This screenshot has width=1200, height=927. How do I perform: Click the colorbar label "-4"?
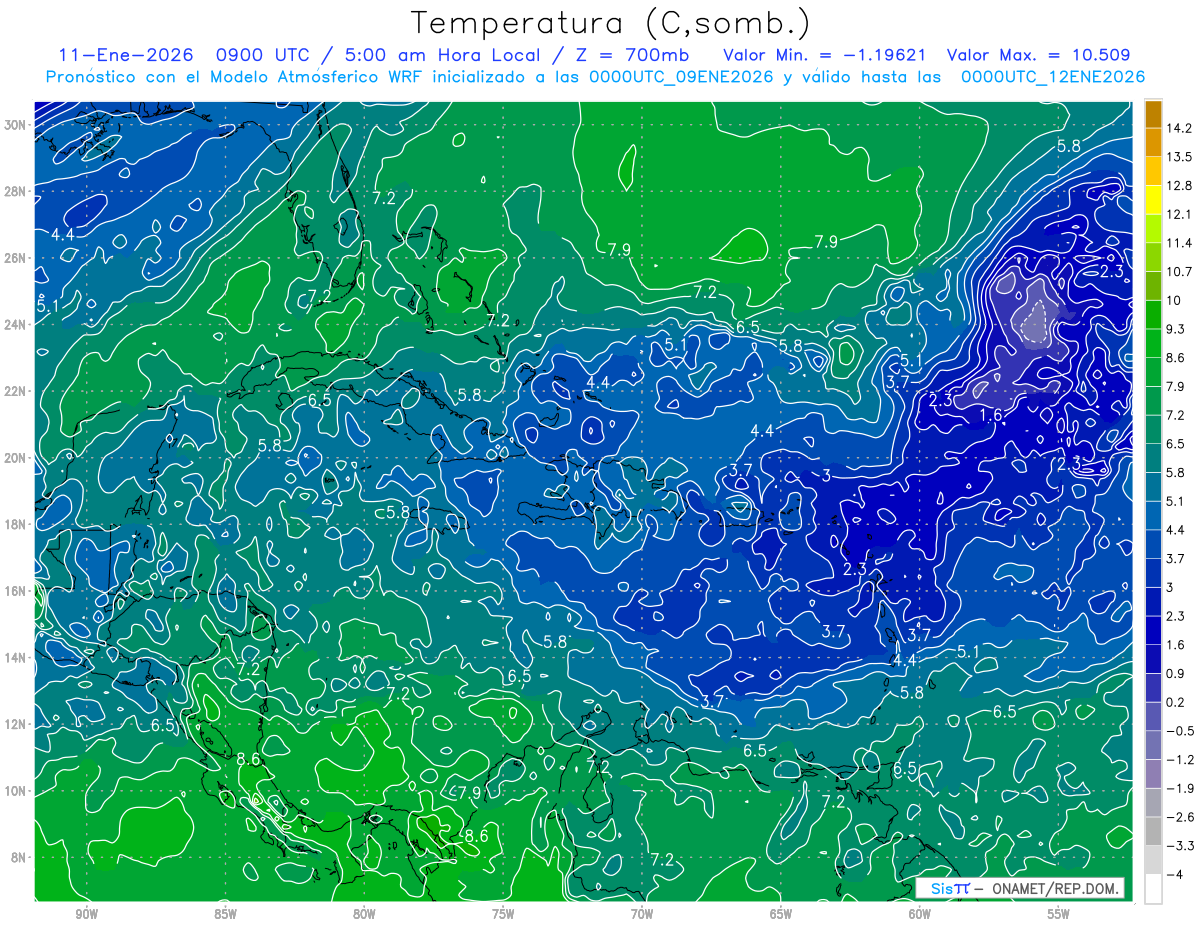1173,874
